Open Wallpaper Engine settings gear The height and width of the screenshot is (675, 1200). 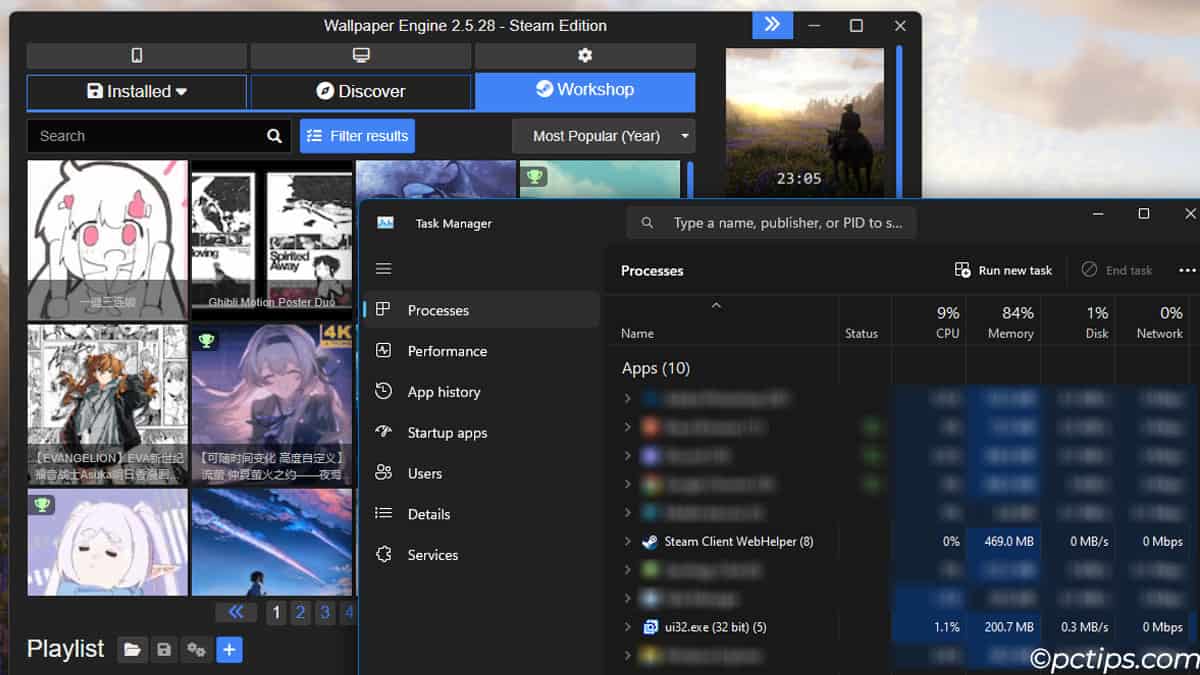click(585, 55)
